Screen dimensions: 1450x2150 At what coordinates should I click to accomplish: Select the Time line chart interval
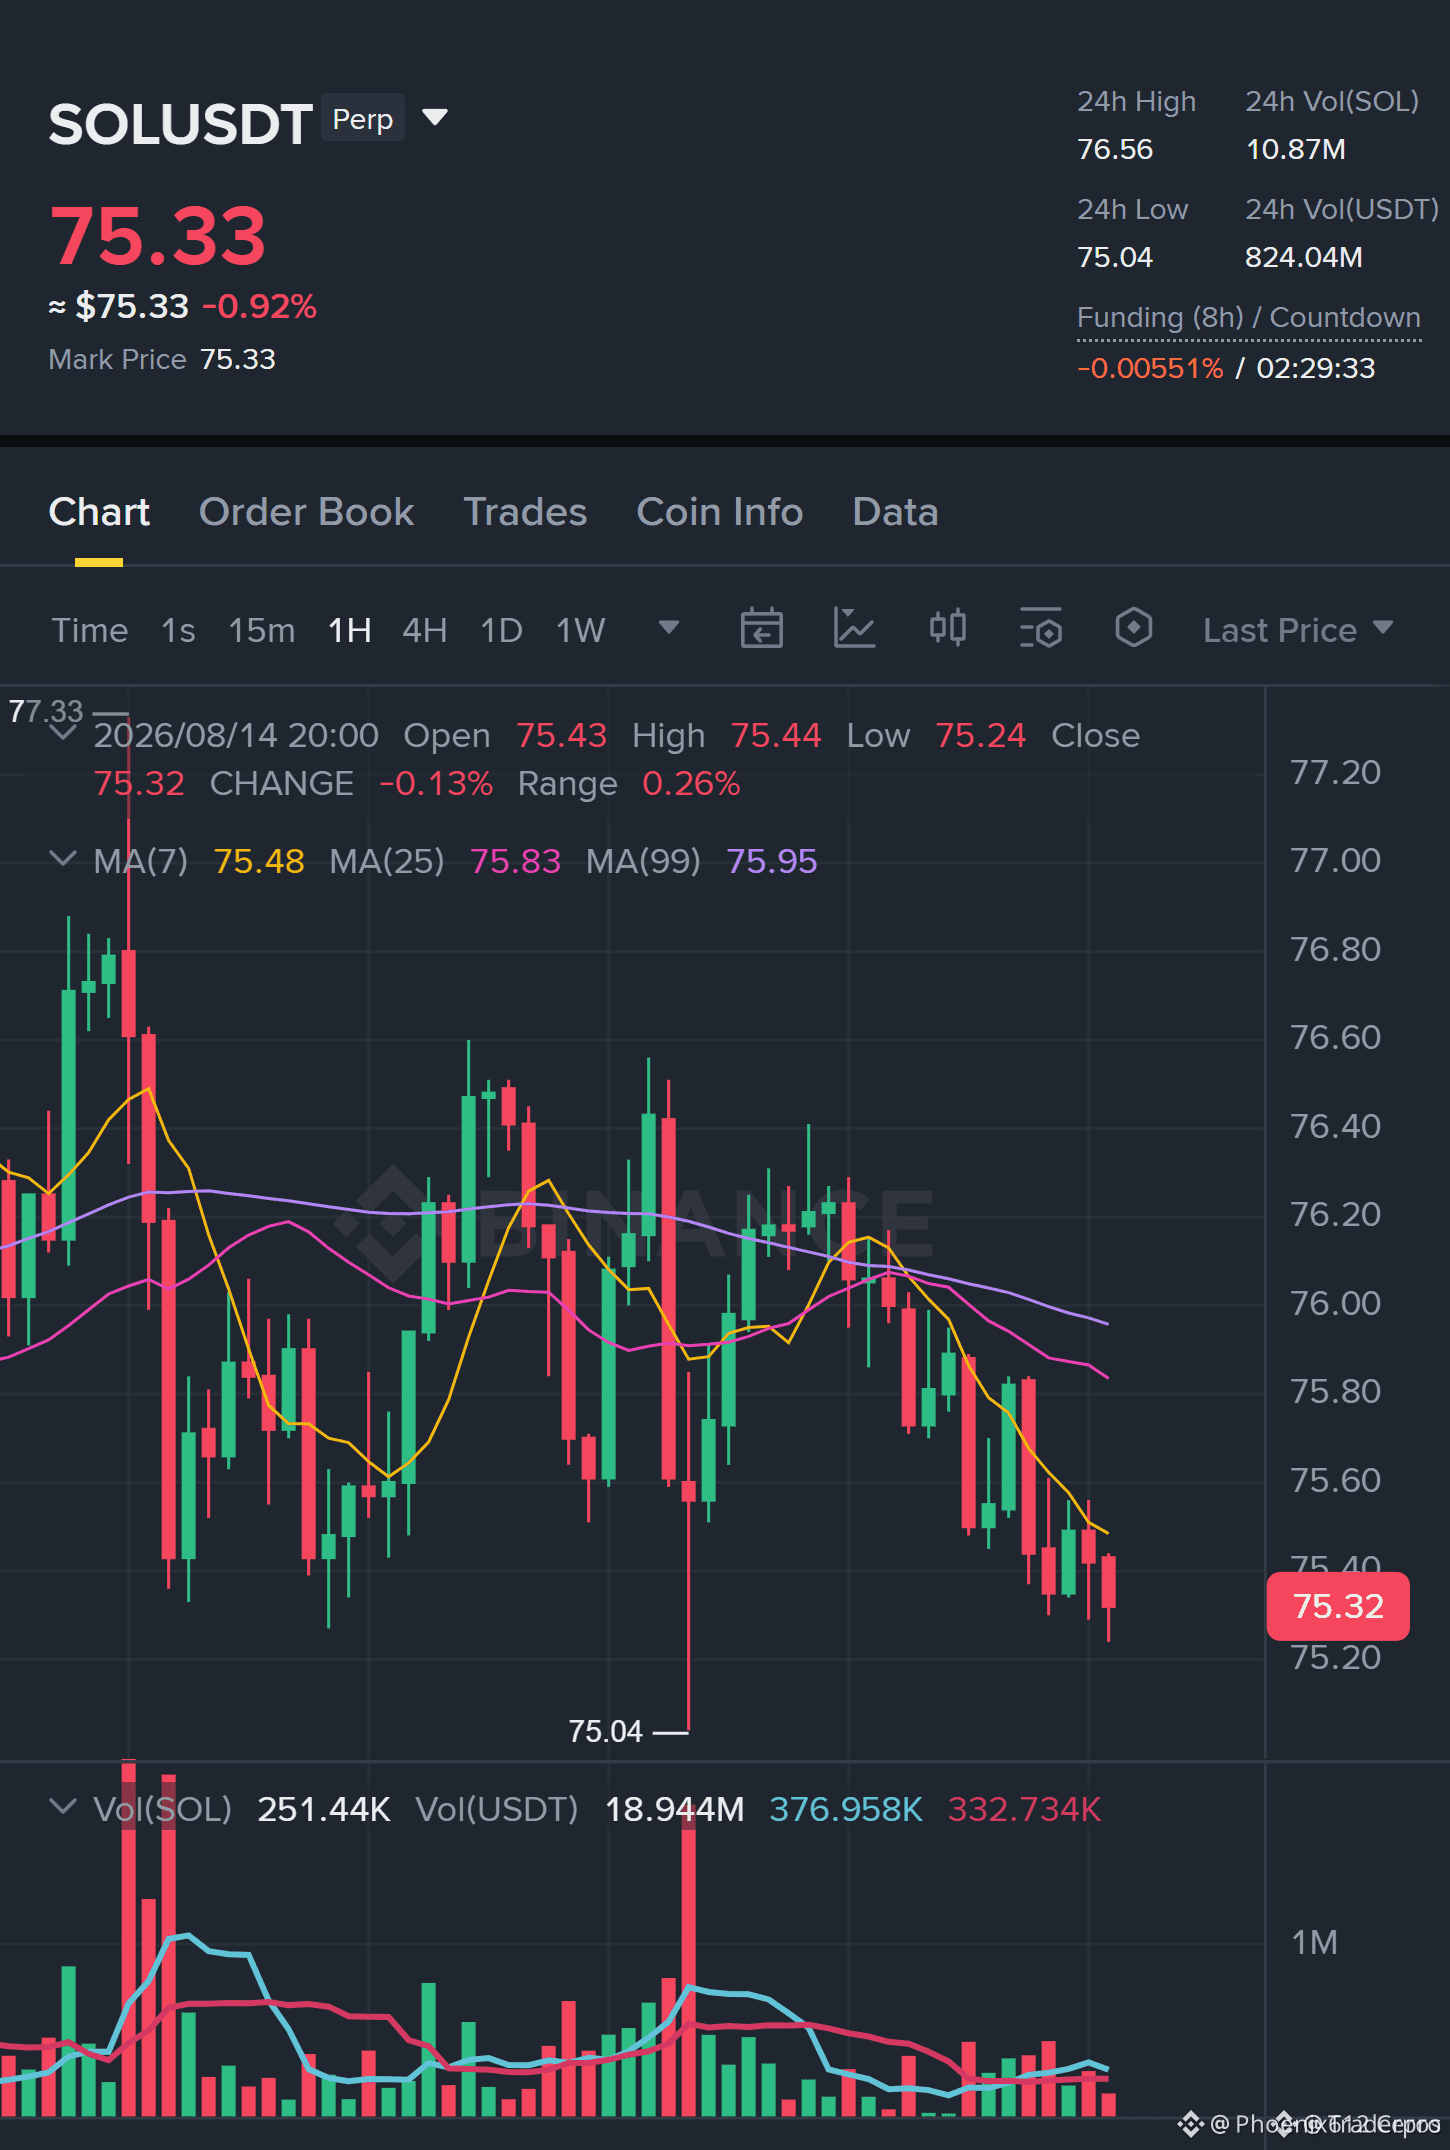click(90, 630)
